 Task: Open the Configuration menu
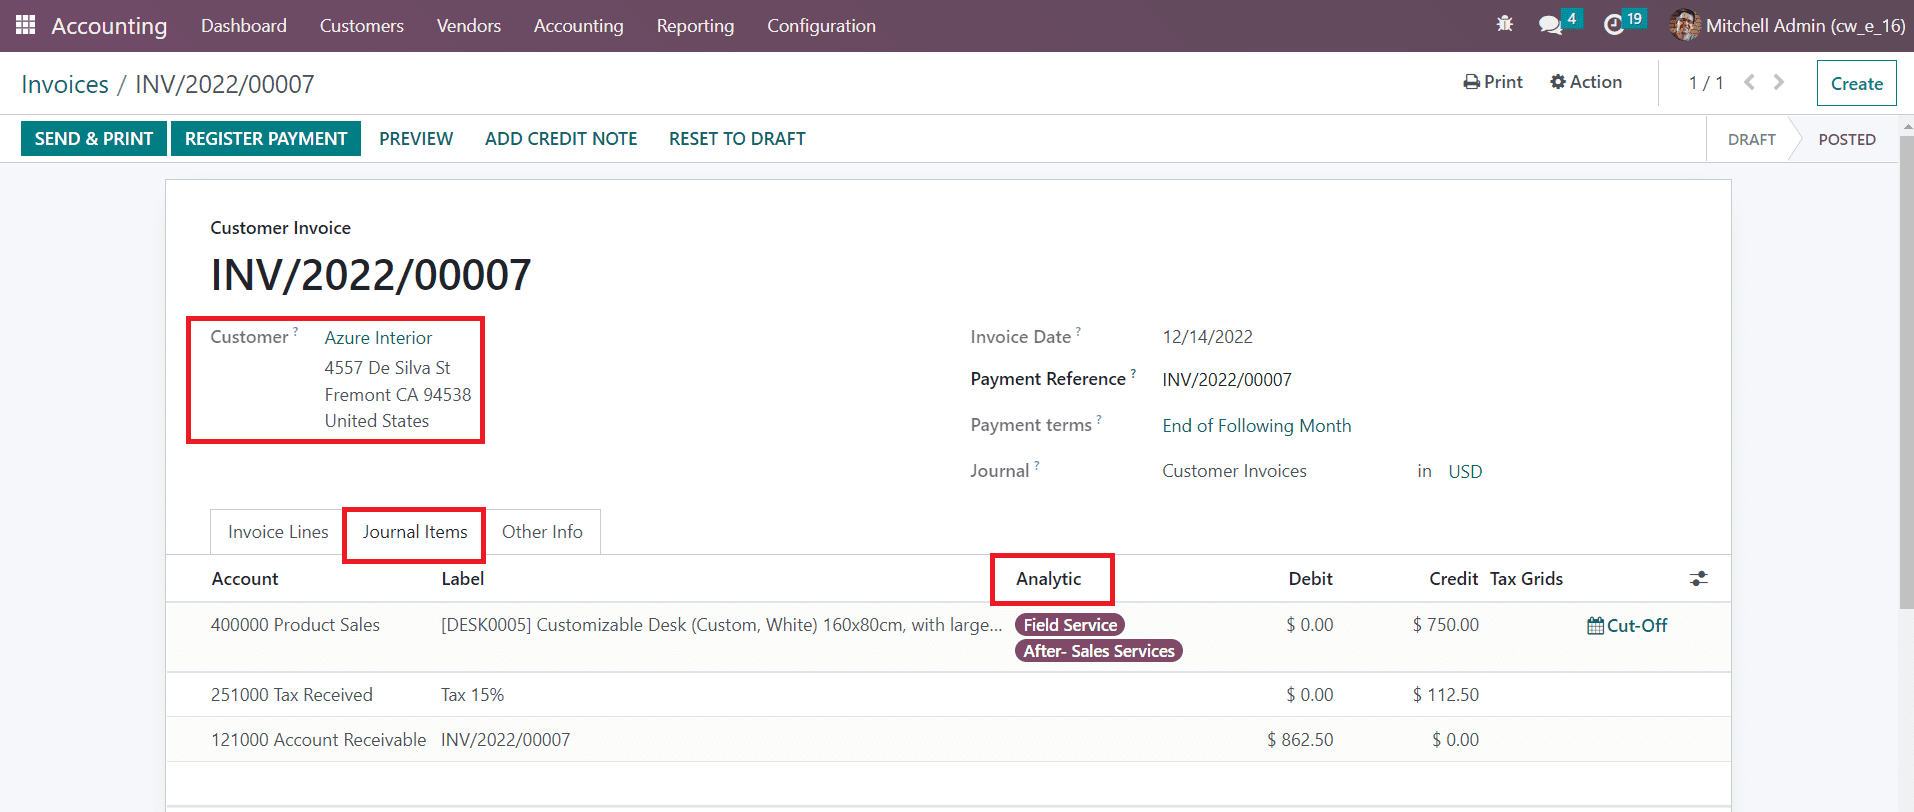click(821, 26)
